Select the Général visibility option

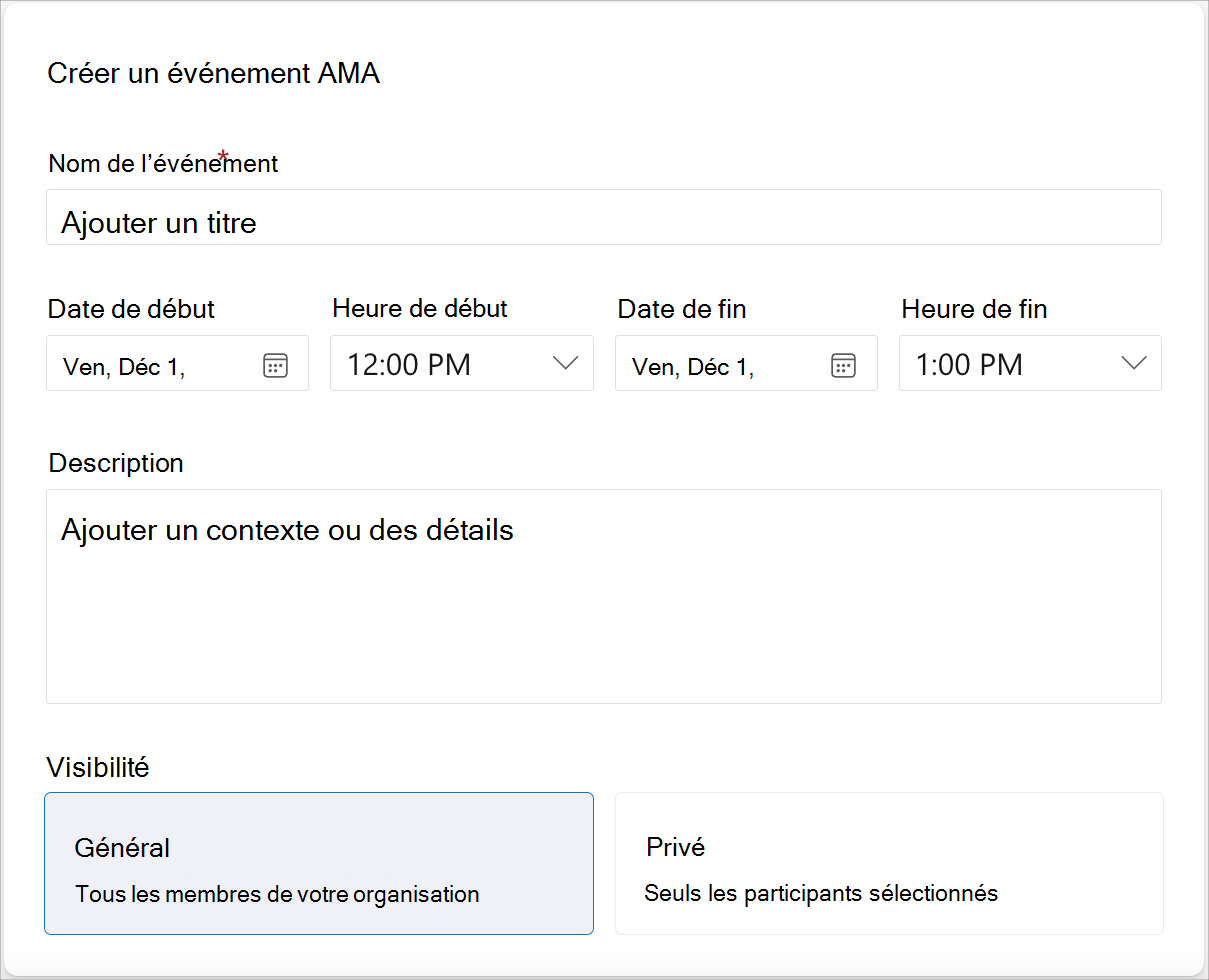pos(319,864)
